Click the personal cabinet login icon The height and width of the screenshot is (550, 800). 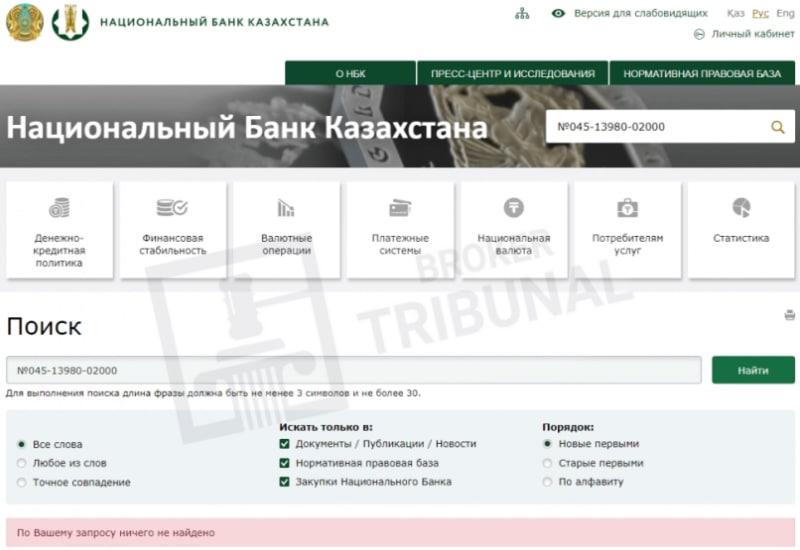pyautogui.click(x=699, y=34)
